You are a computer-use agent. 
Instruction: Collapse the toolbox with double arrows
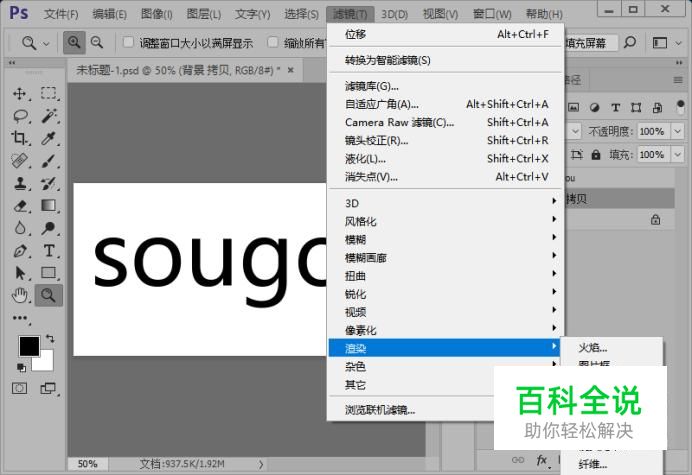12,63
